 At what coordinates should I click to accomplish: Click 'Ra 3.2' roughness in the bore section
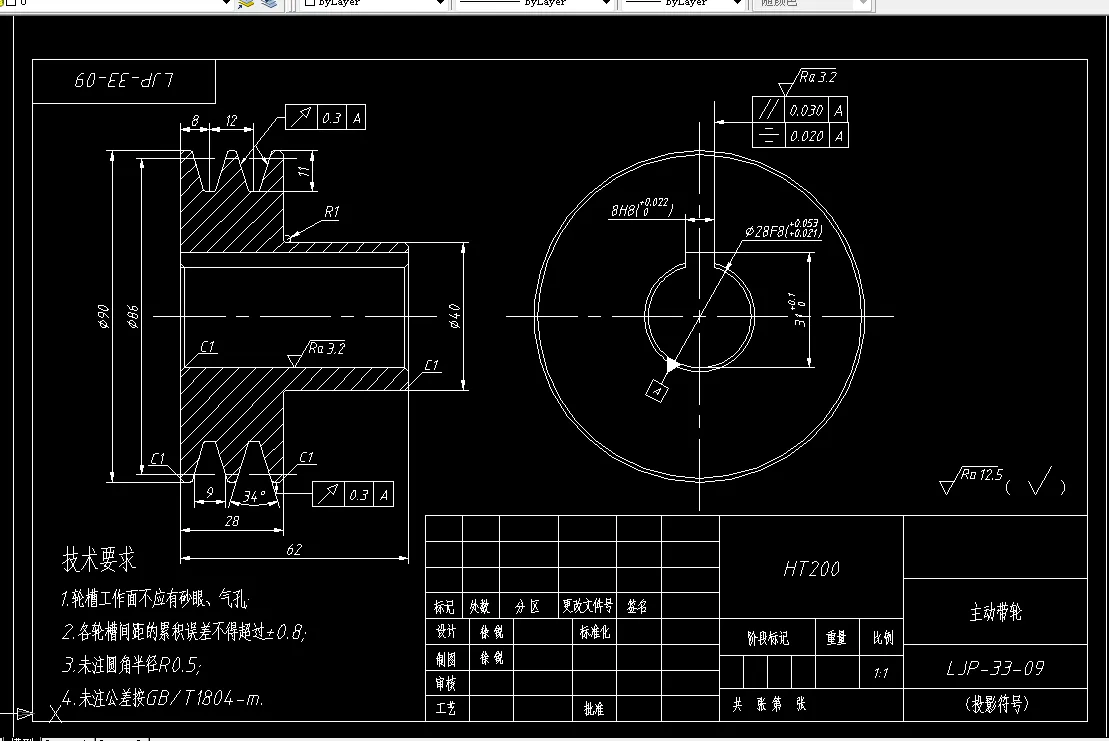(326, 348)
